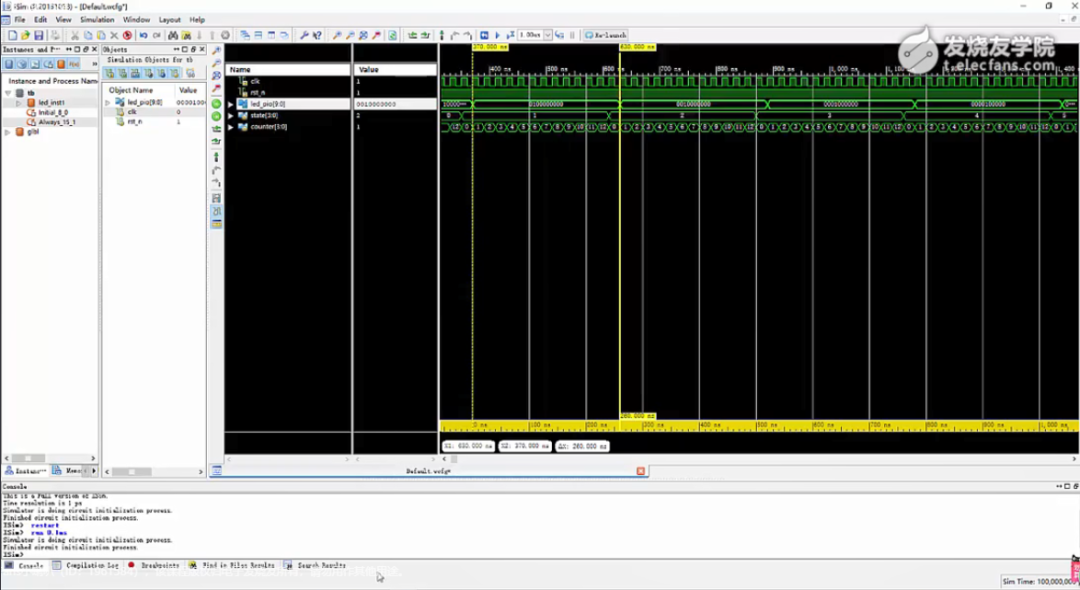Viewport: 1080px width, 590px height.
Task: Open the Help menu
Action: coord(197,20)
